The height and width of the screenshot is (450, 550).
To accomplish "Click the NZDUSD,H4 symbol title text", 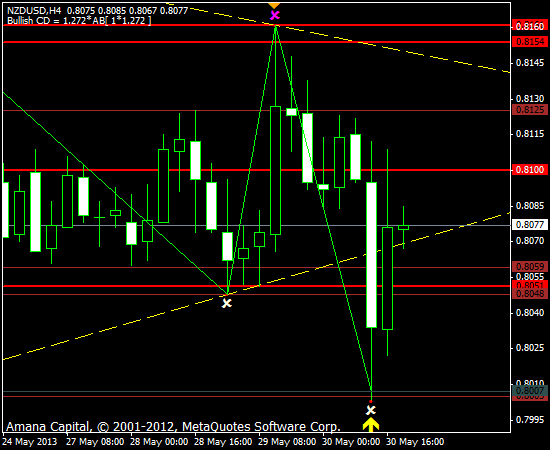I will point(34,11).
